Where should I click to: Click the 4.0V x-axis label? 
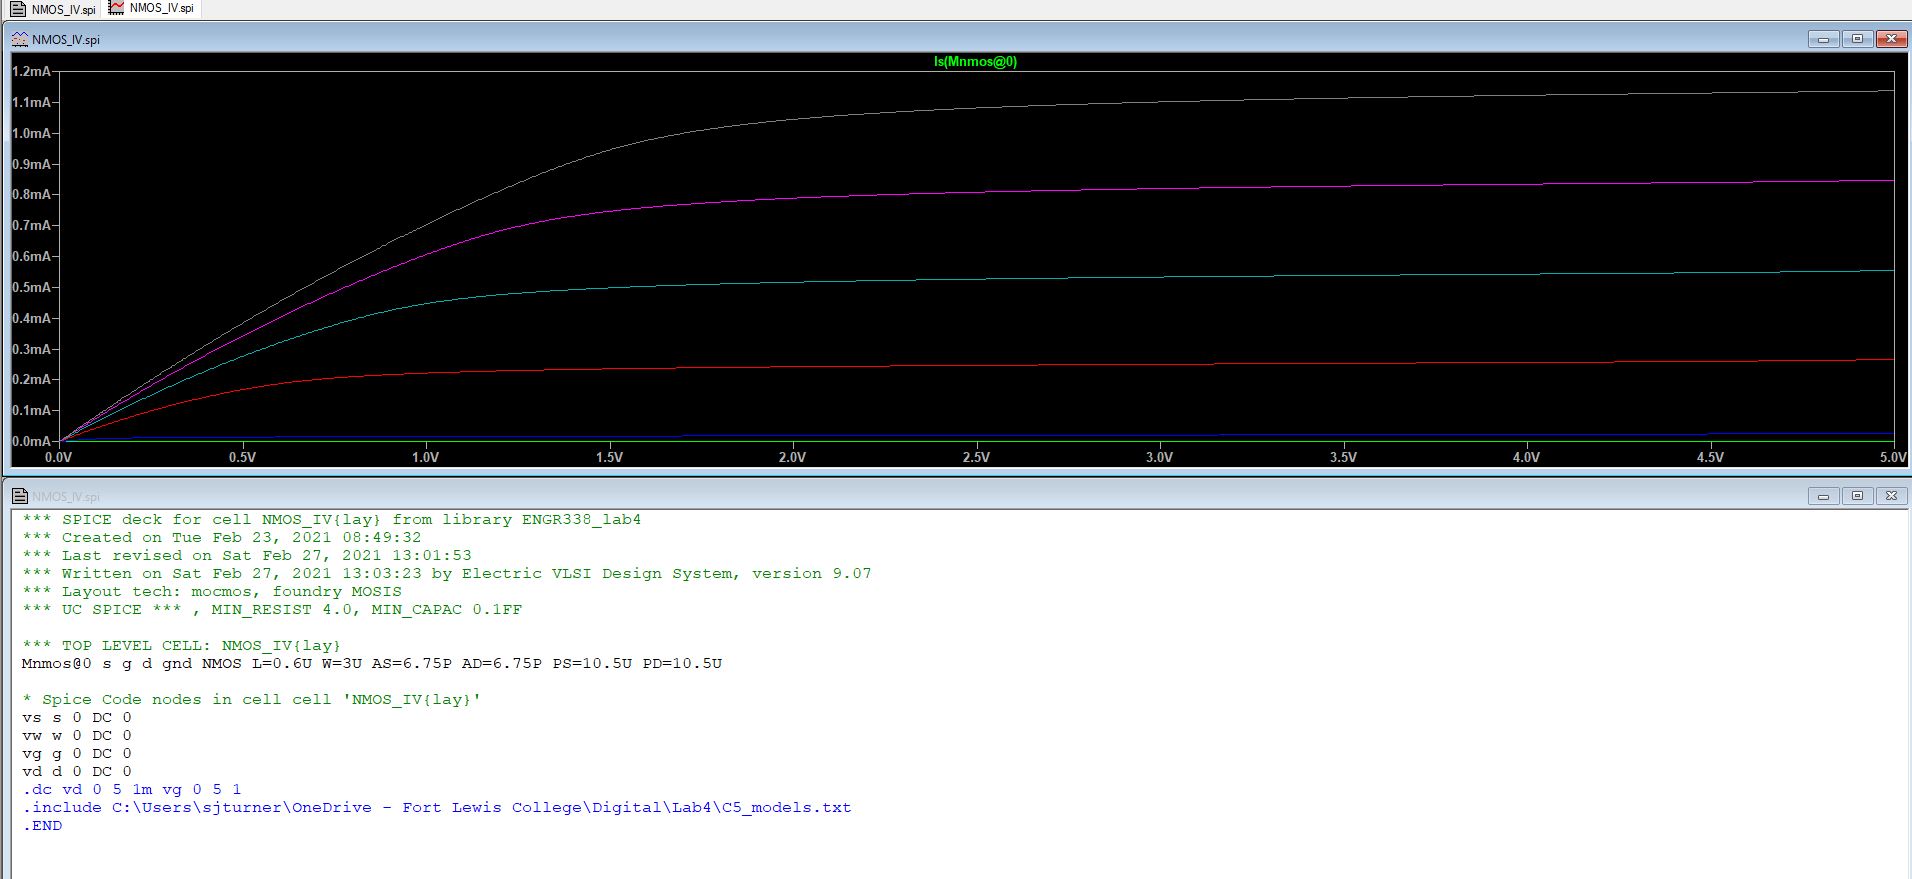[x=1526, y=457]
